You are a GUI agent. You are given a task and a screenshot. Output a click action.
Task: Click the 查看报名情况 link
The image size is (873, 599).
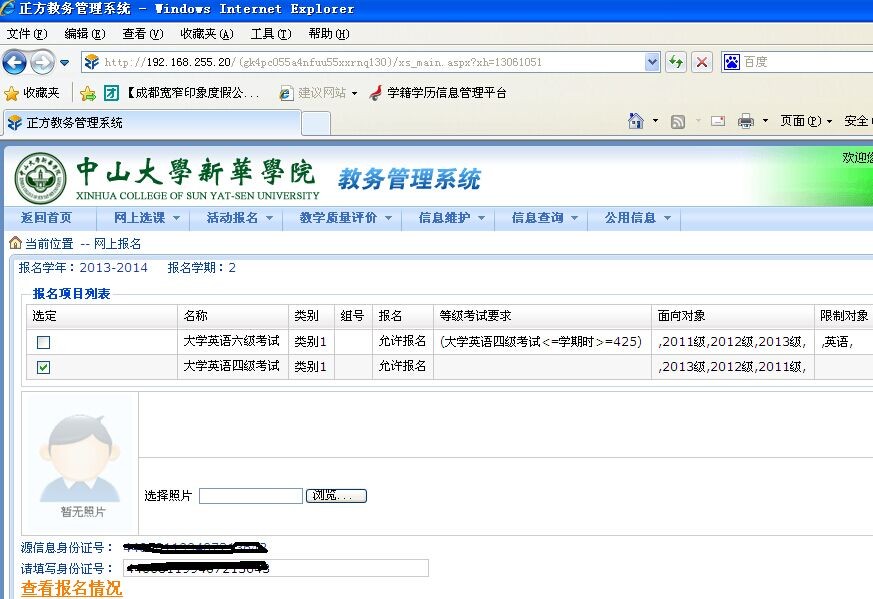tap(72, 589)
